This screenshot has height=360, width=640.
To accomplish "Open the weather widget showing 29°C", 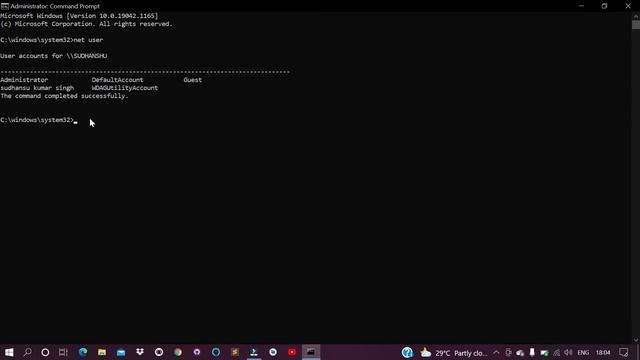I will click(x=454, y=353).
